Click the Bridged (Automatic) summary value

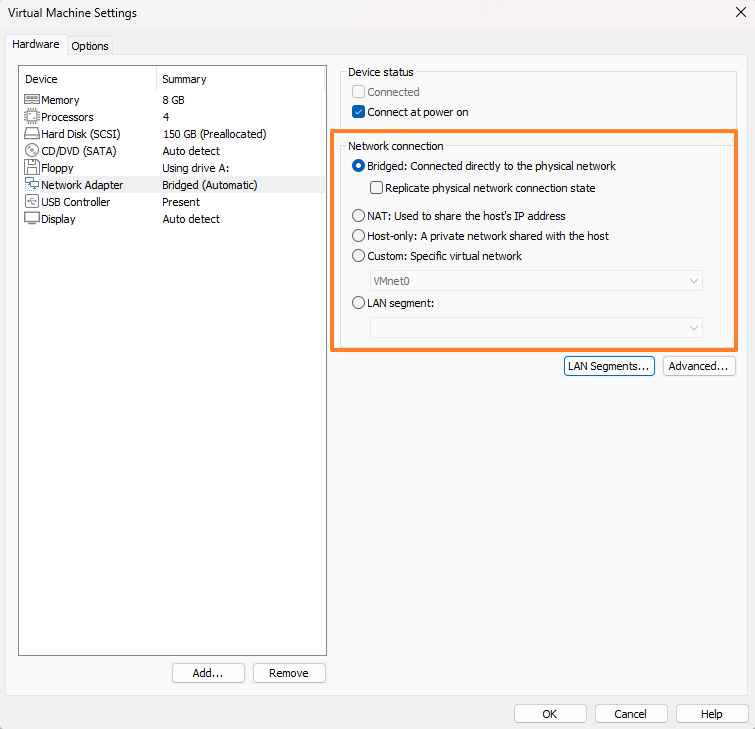click(210, 185)
